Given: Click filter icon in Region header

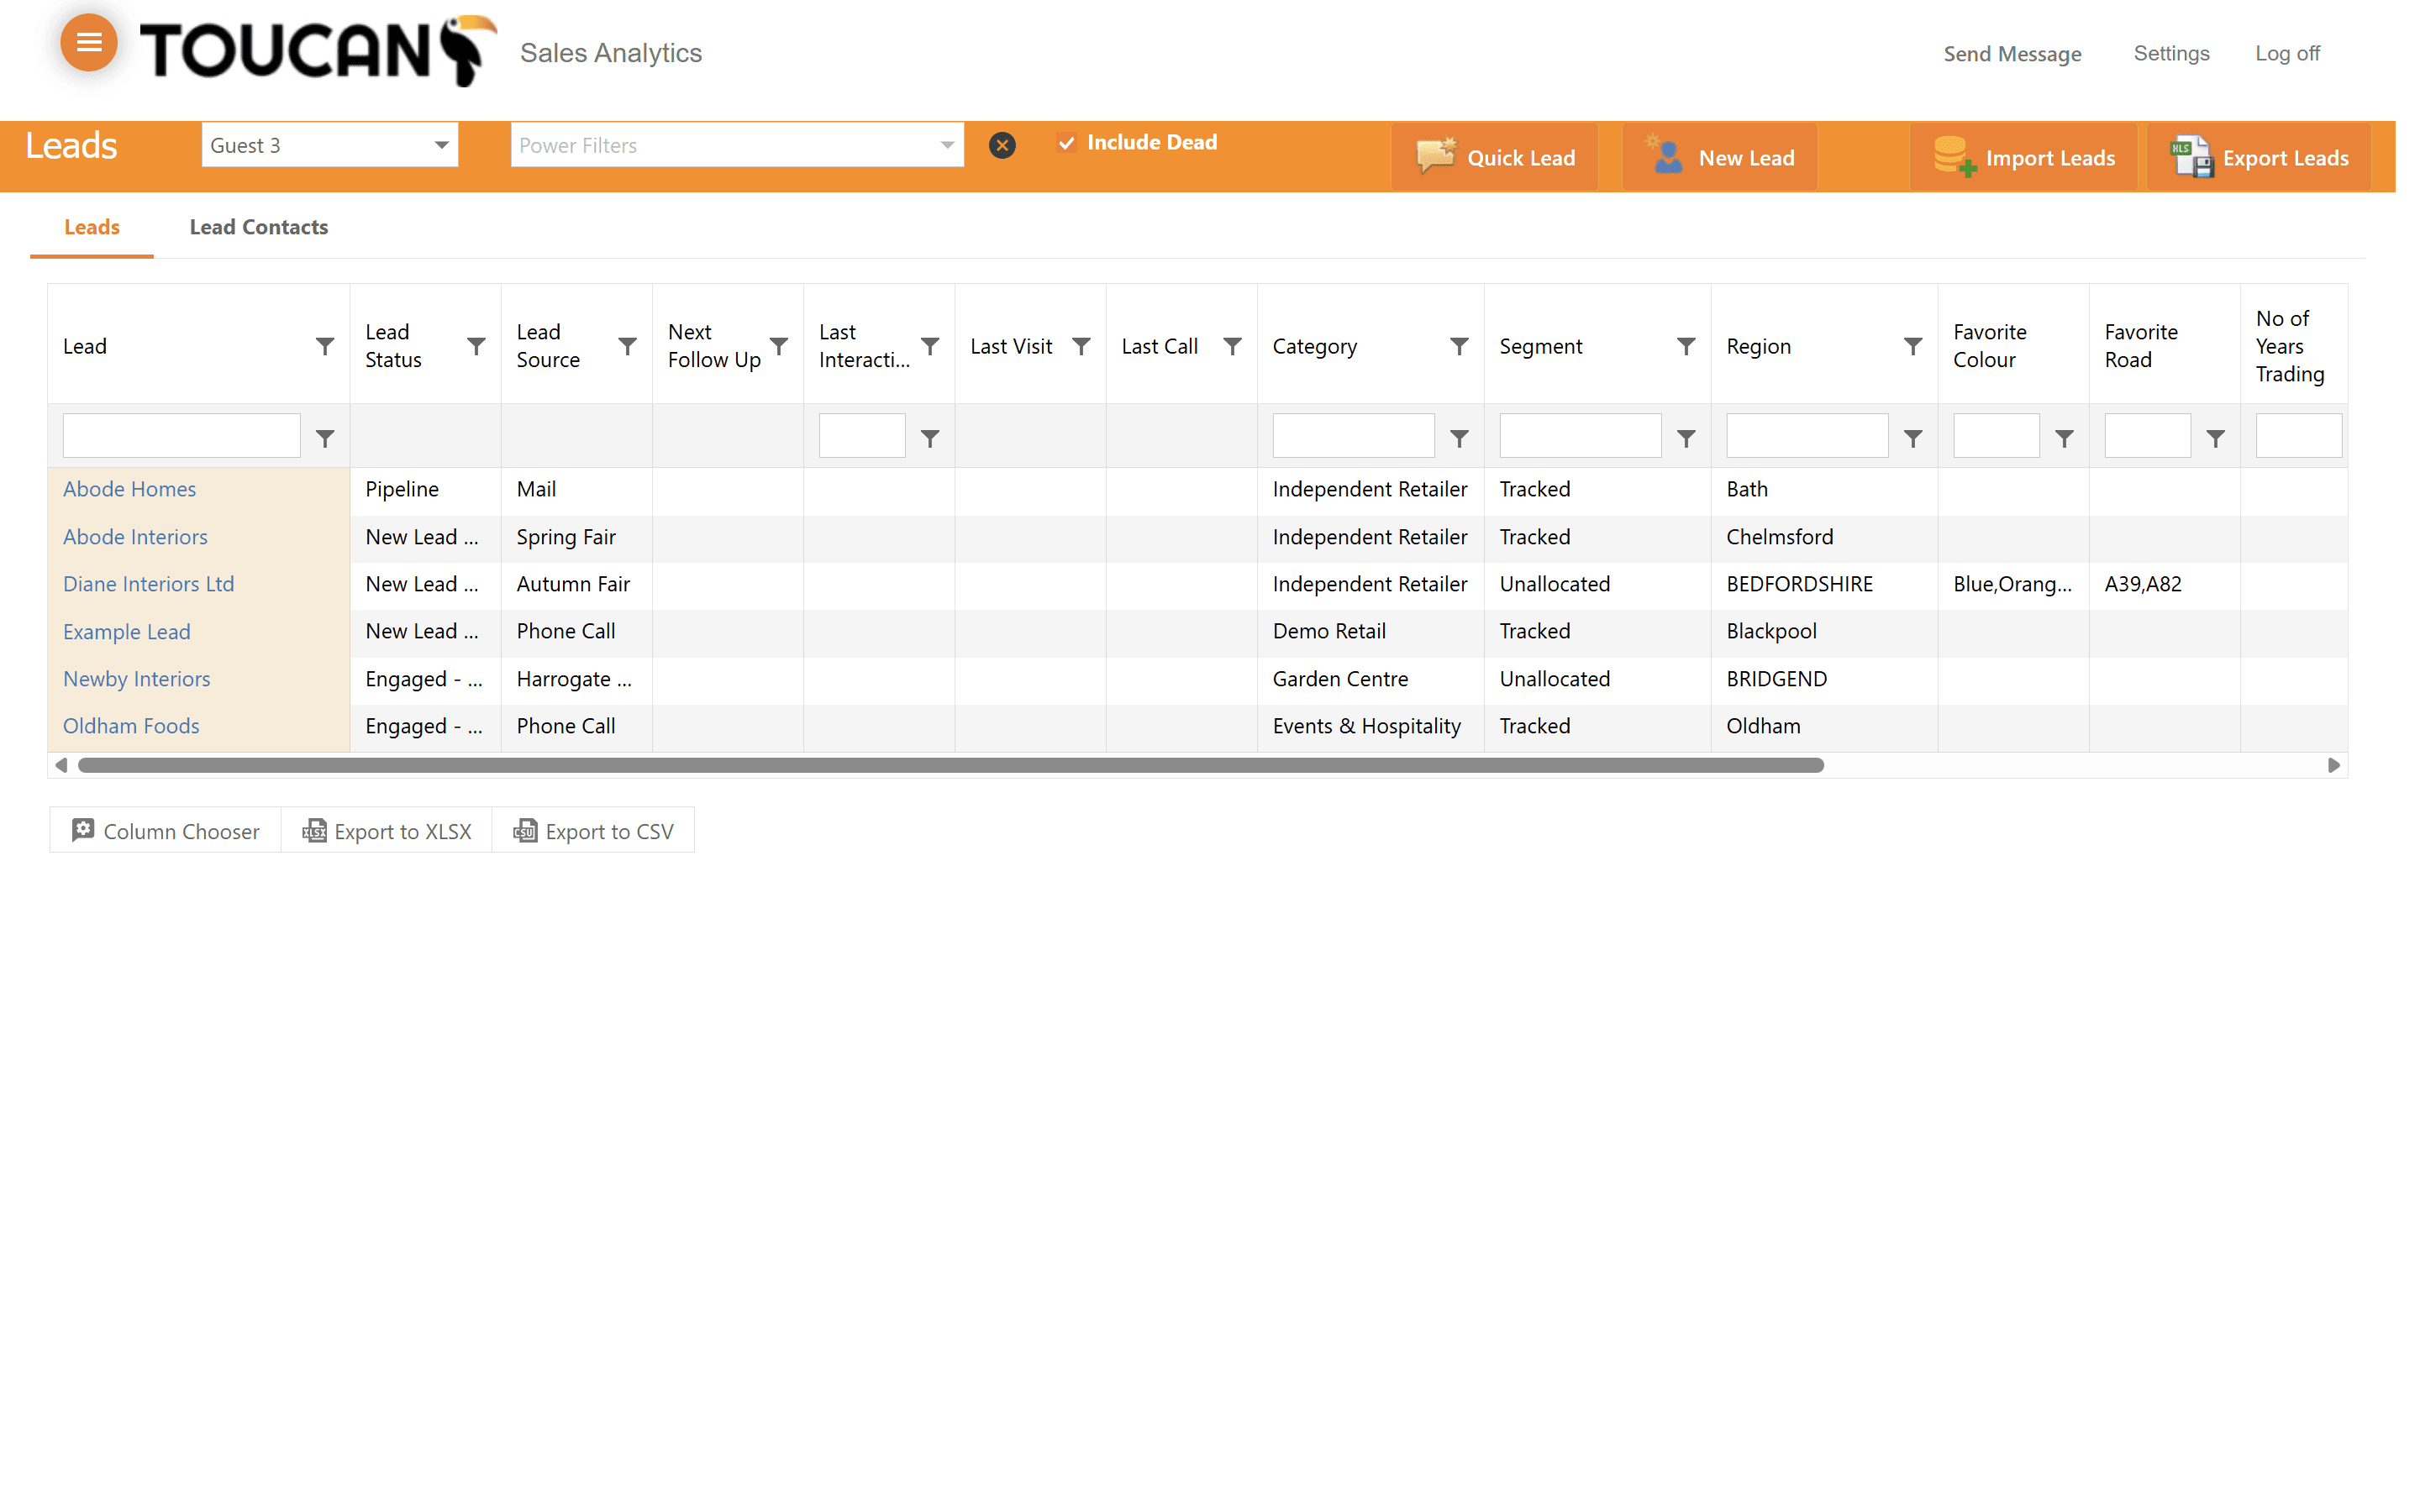Looking at the screenshot, I should 1913,346.
